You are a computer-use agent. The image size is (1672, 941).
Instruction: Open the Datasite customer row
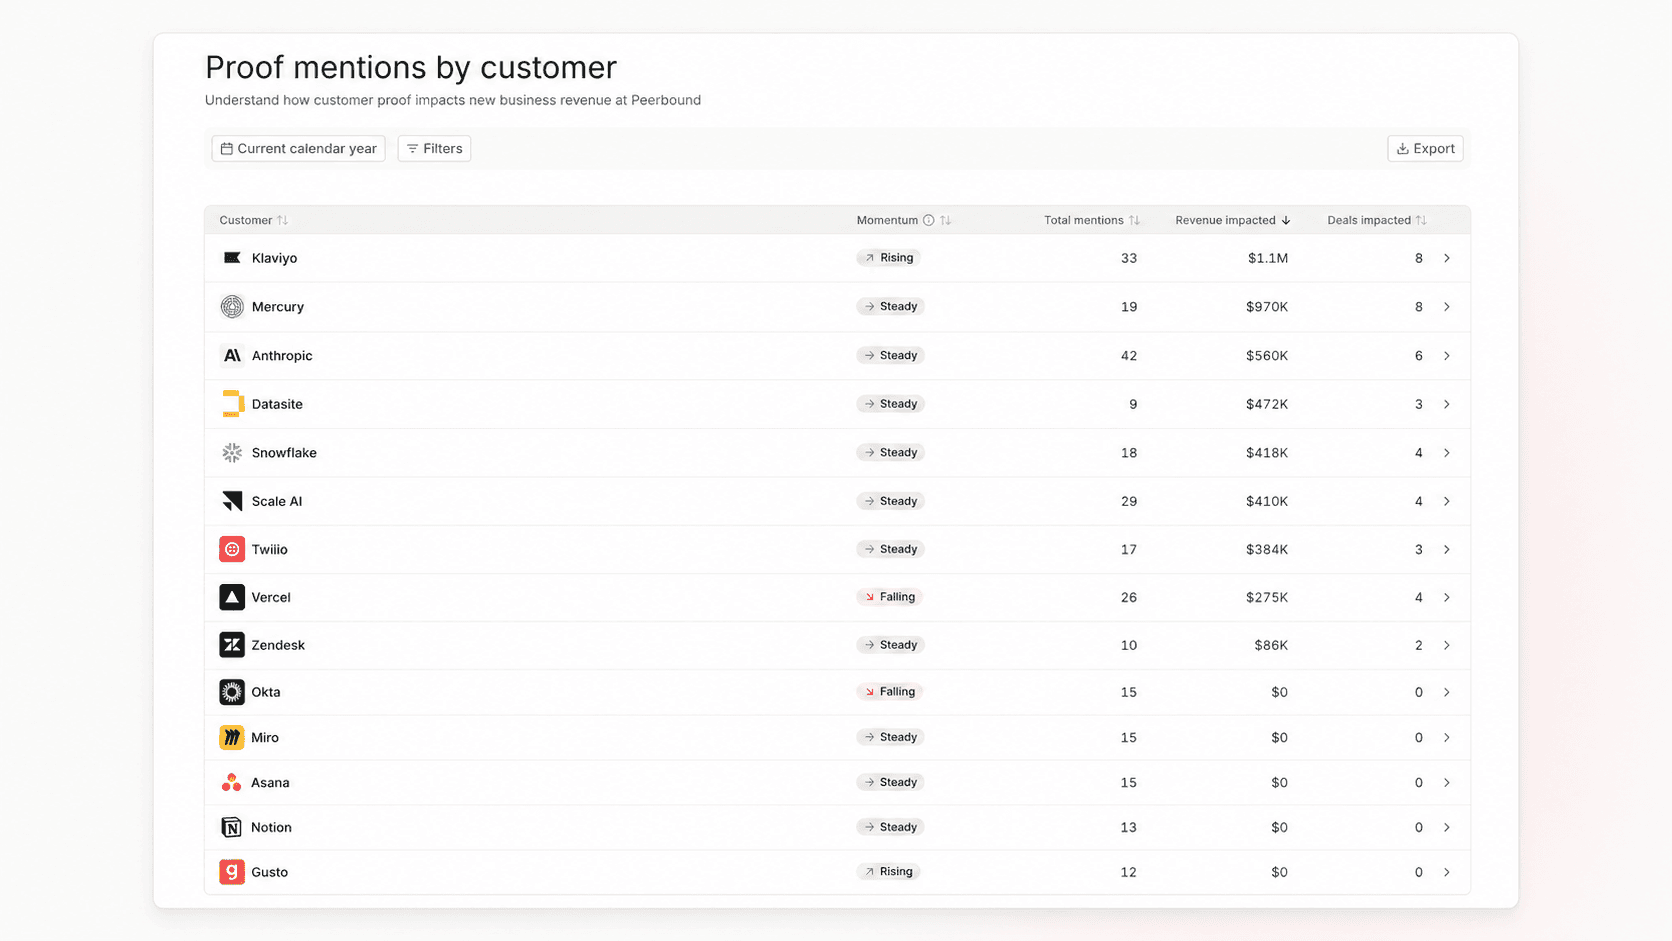tap(837, 404)
